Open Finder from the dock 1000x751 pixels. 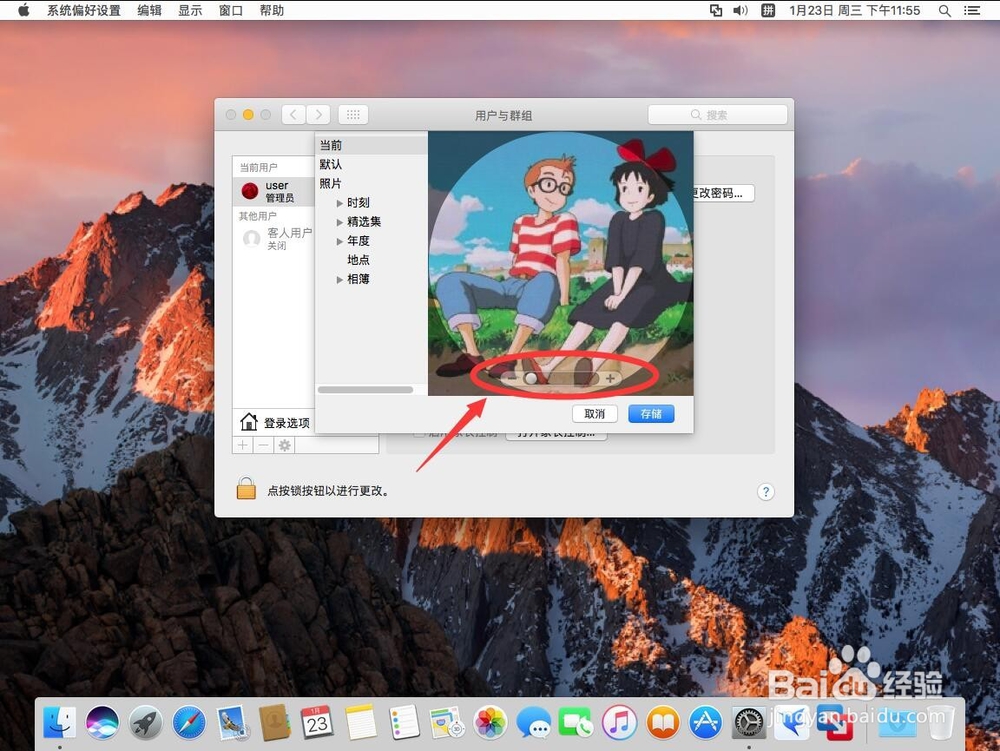tap(59, 722)
